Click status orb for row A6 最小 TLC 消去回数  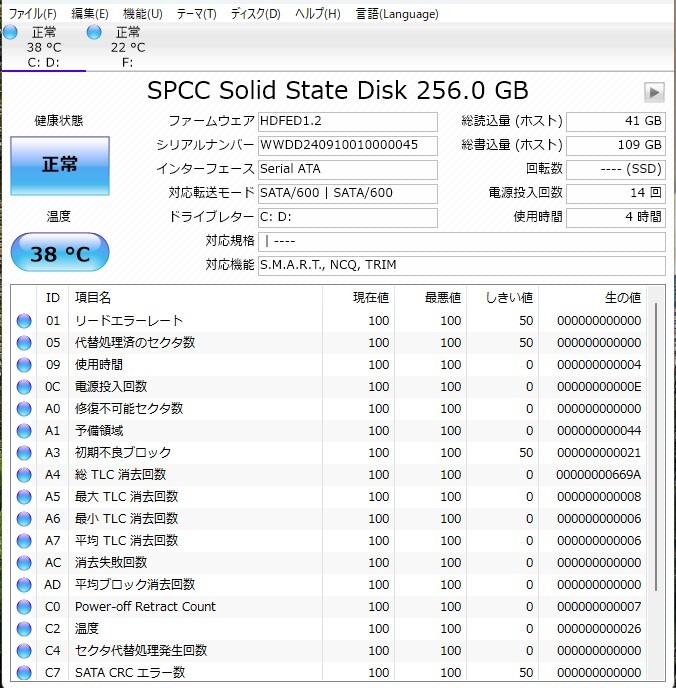click(24, 519)
